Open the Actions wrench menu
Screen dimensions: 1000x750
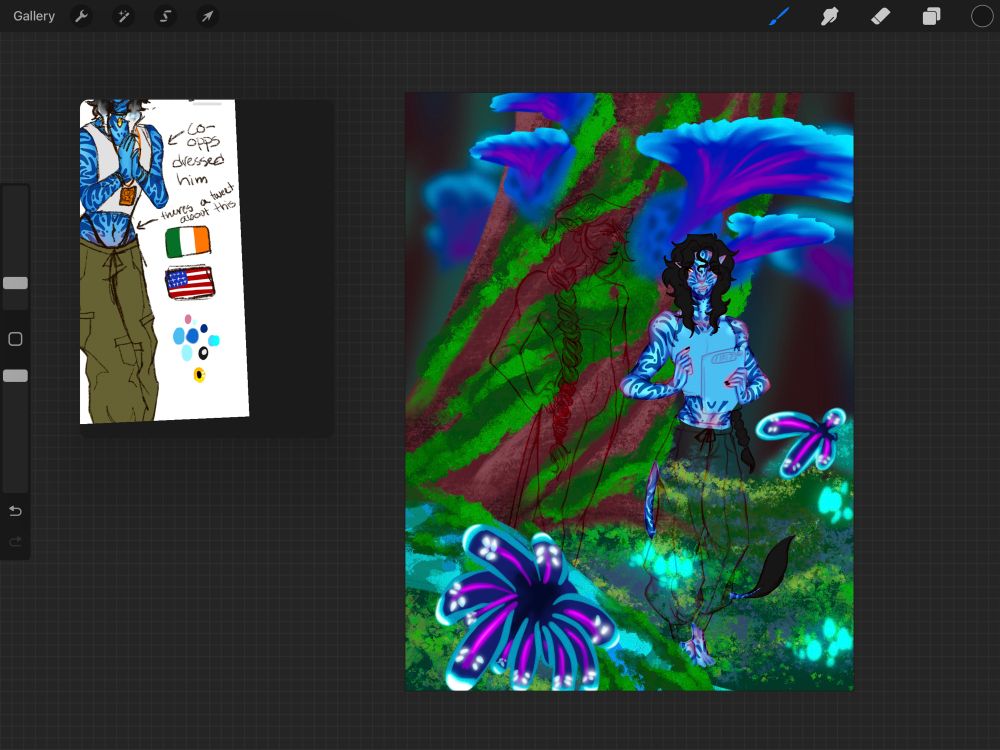[81, 16]
